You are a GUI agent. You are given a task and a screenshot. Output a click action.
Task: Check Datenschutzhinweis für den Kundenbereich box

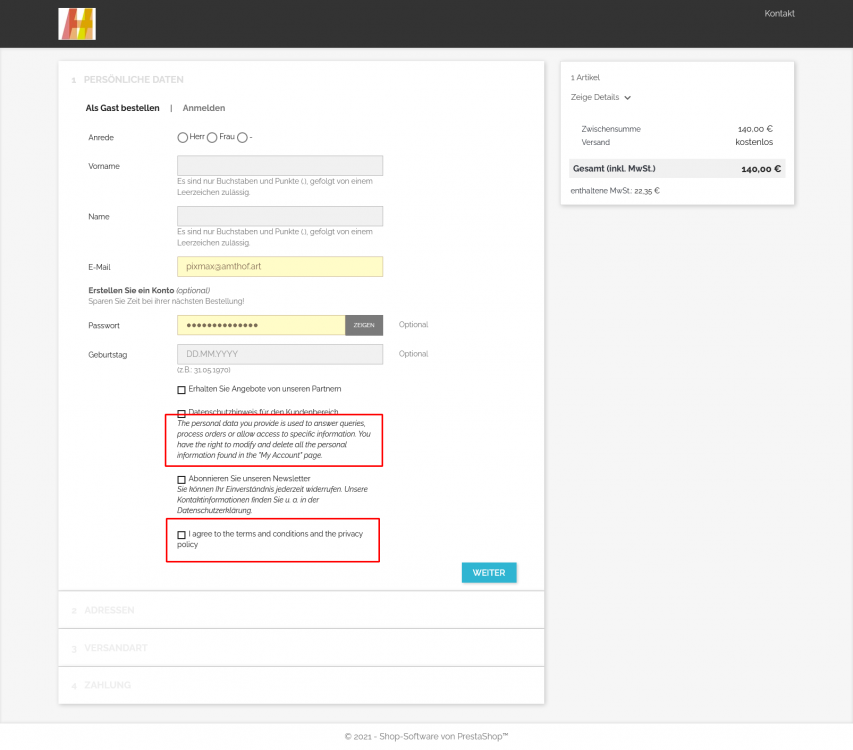click(181, 413)
